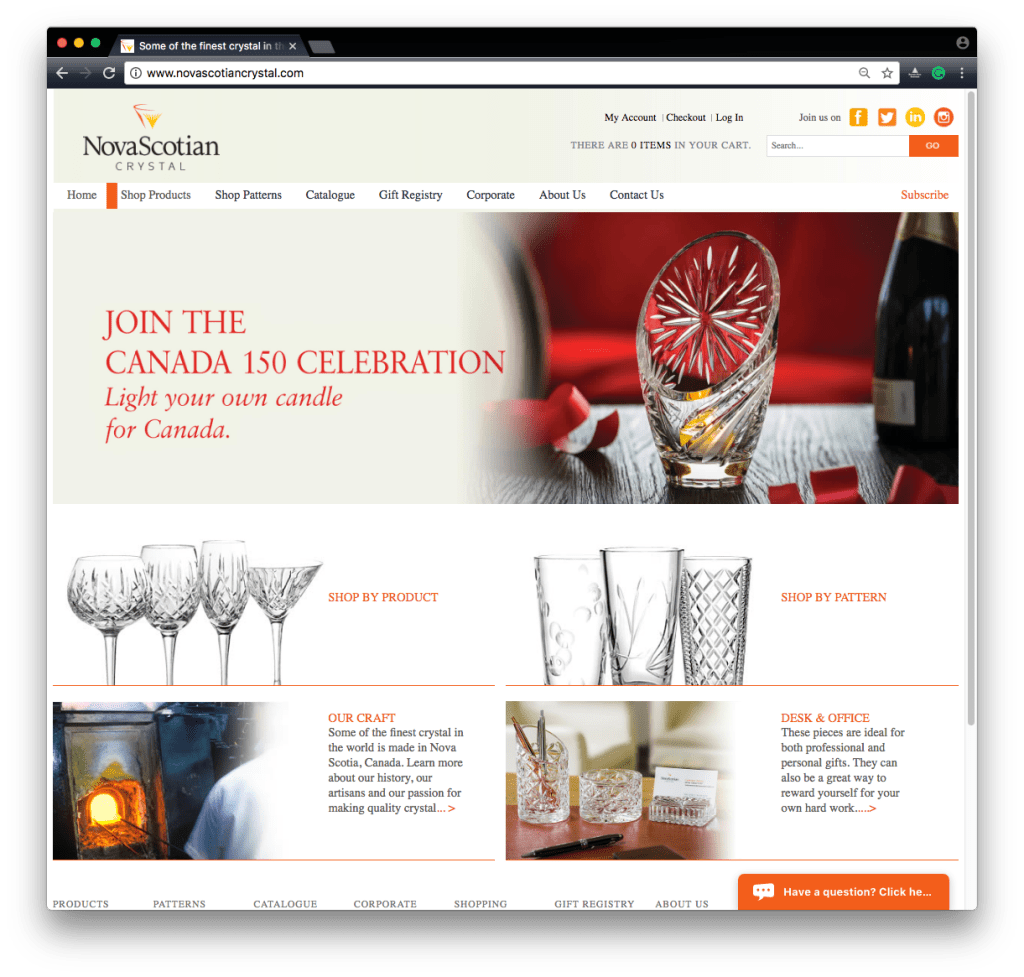Image resolution: width=1024 pixels, height=977 pixels.
Task: Open the Shop Products menu
Action: click(x=155, y=195)
